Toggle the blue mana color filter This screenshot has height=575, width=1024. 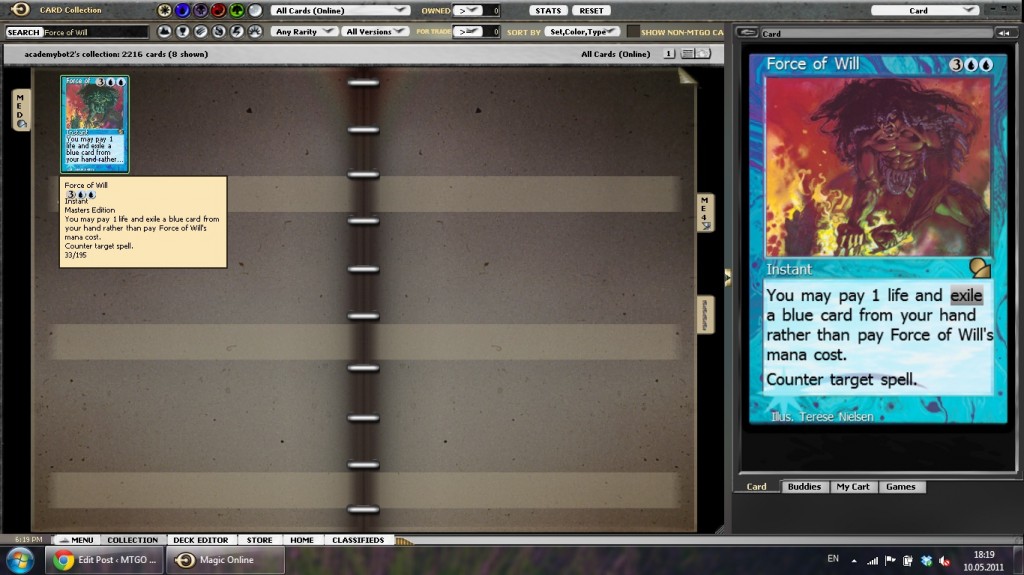183,10
